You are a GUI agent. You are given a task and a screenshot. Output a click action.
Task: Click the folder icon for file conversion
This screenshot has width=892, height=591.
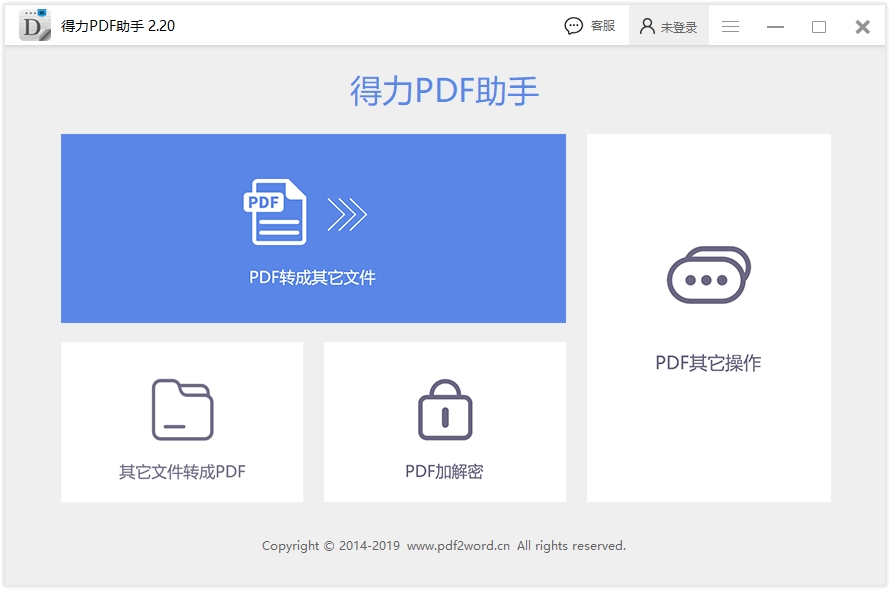click(183, 410)
